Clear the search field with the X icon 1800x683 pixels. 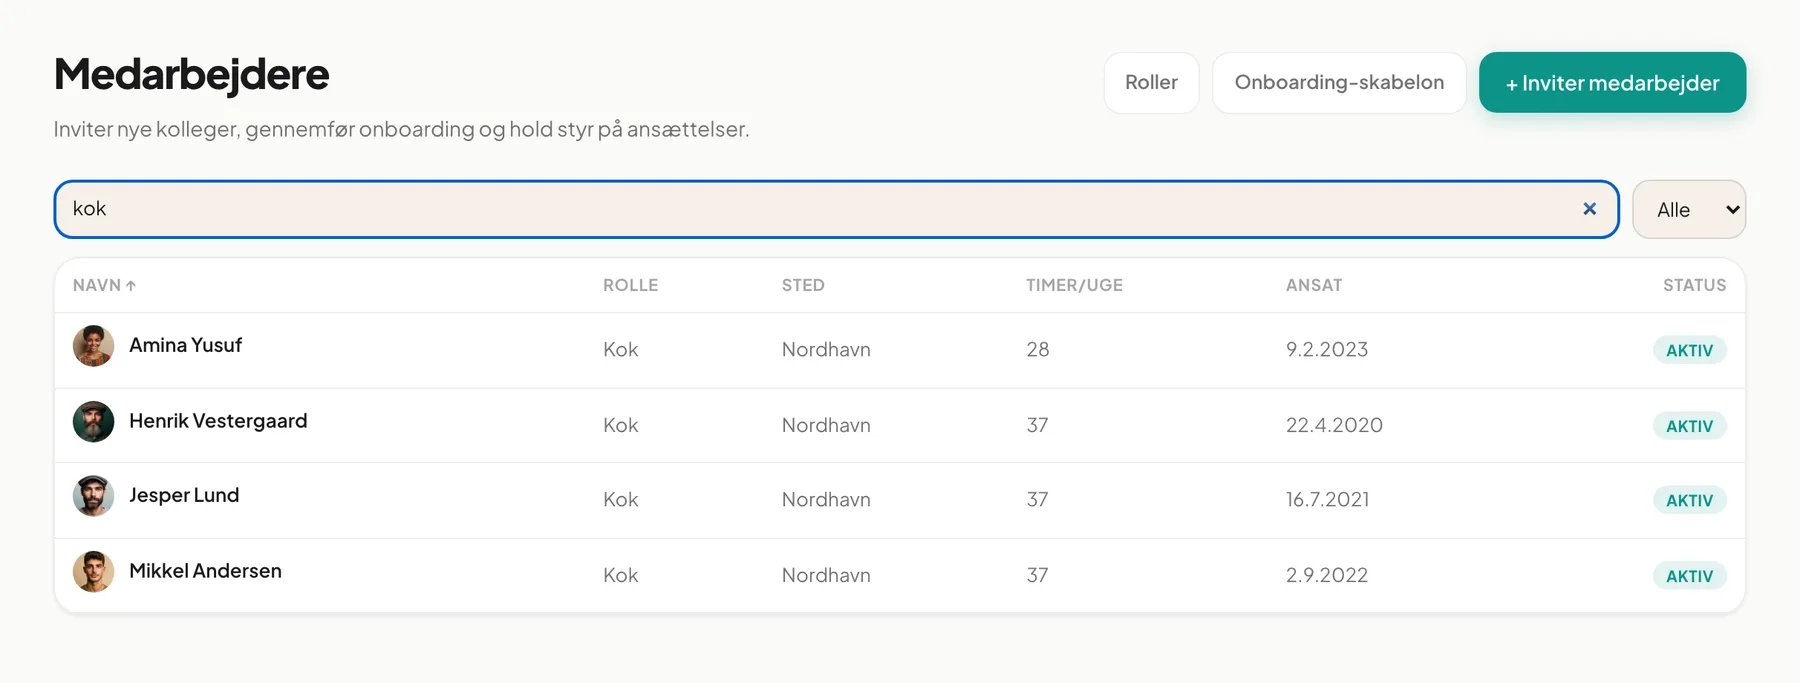pyautogui.click(x=1589, y=209)
